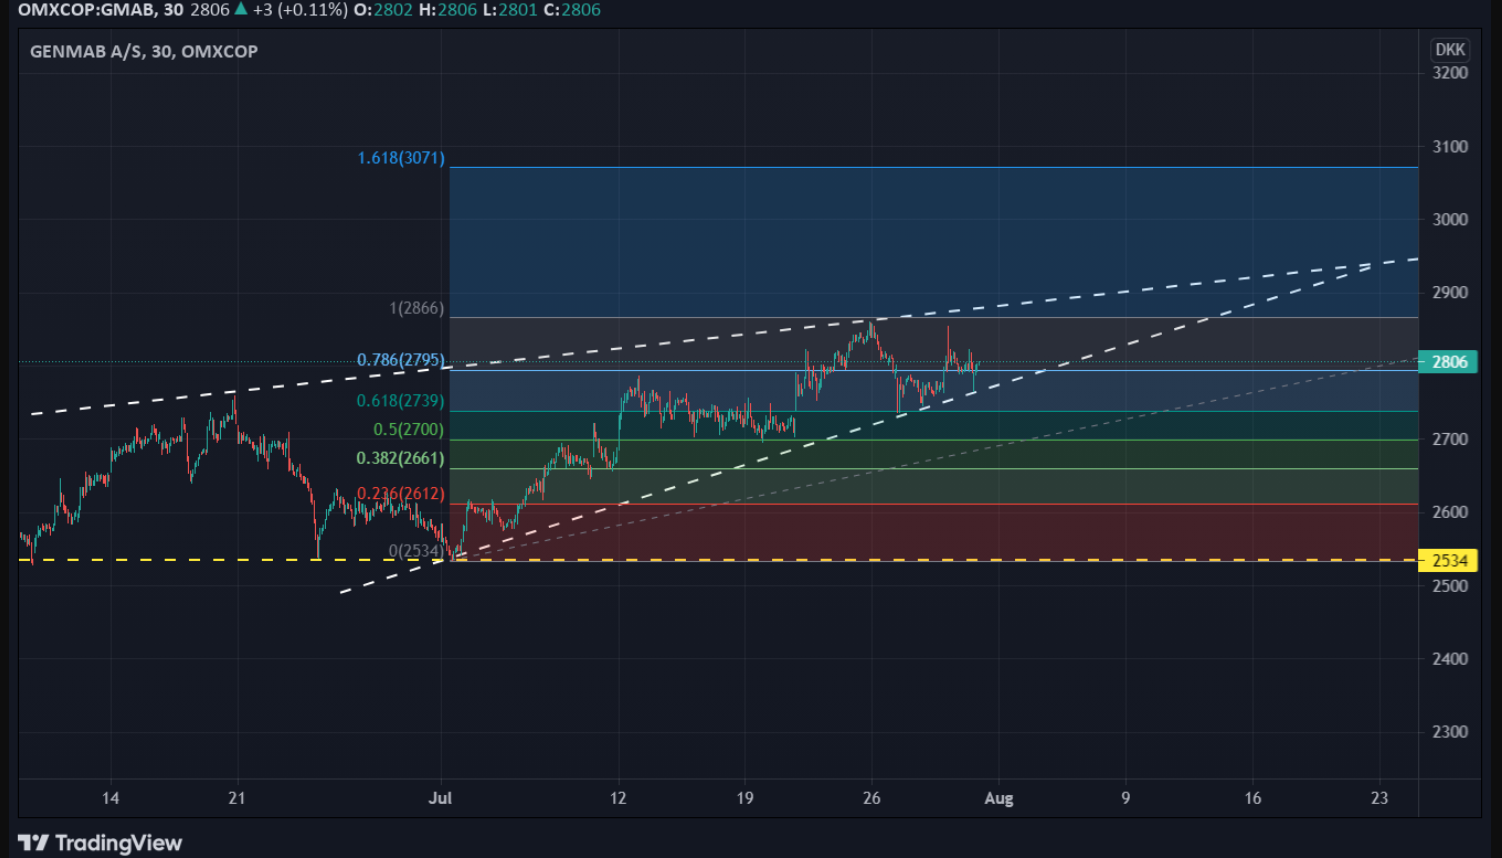Select the OMXCOP:GMAB symbol header

pyautogui.click(x=87, y=10)
